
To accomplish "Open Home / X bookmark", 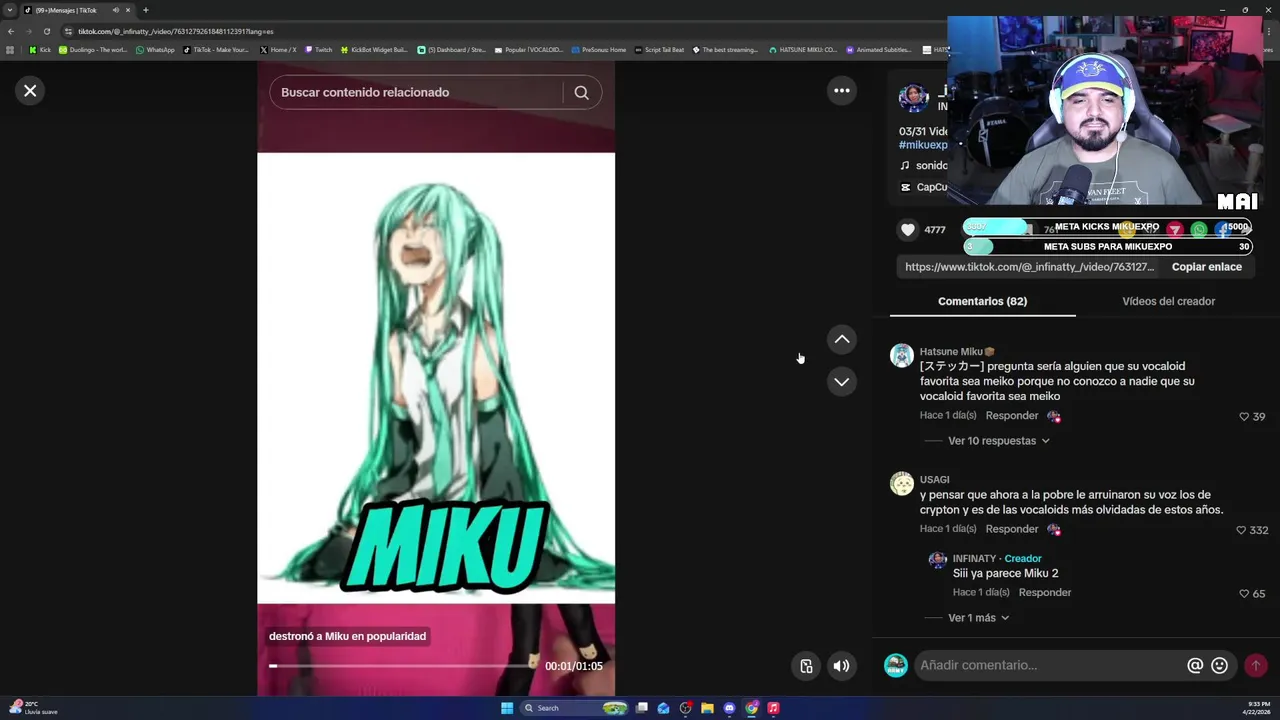I will tap(278, 50).
